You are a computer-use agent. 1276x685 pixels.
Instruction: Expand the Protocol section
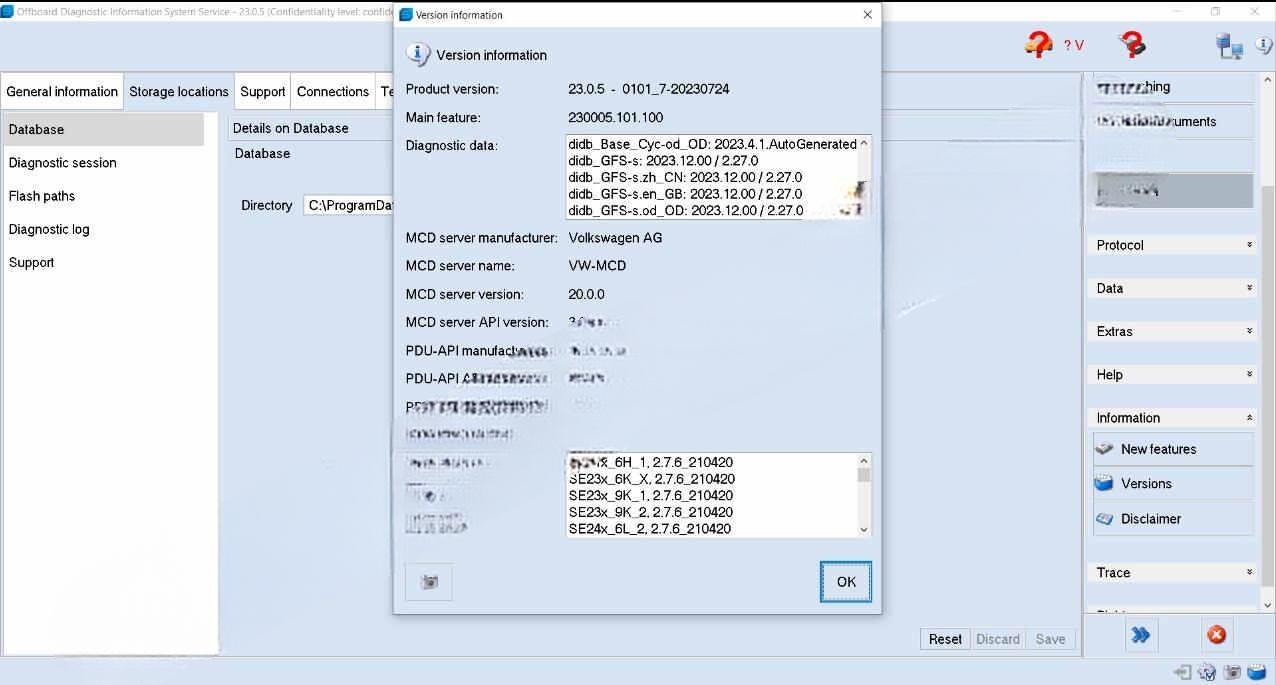(1172, 245)
